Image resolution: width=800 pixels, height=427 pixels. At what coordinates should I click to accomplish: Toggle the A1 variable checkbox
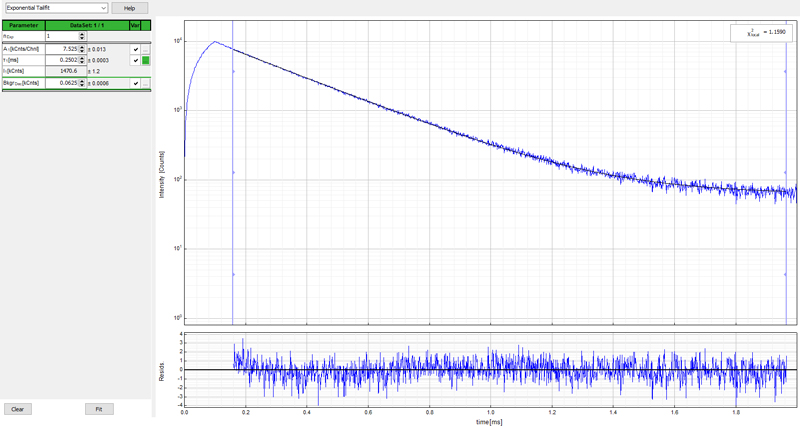coord(135,49)
